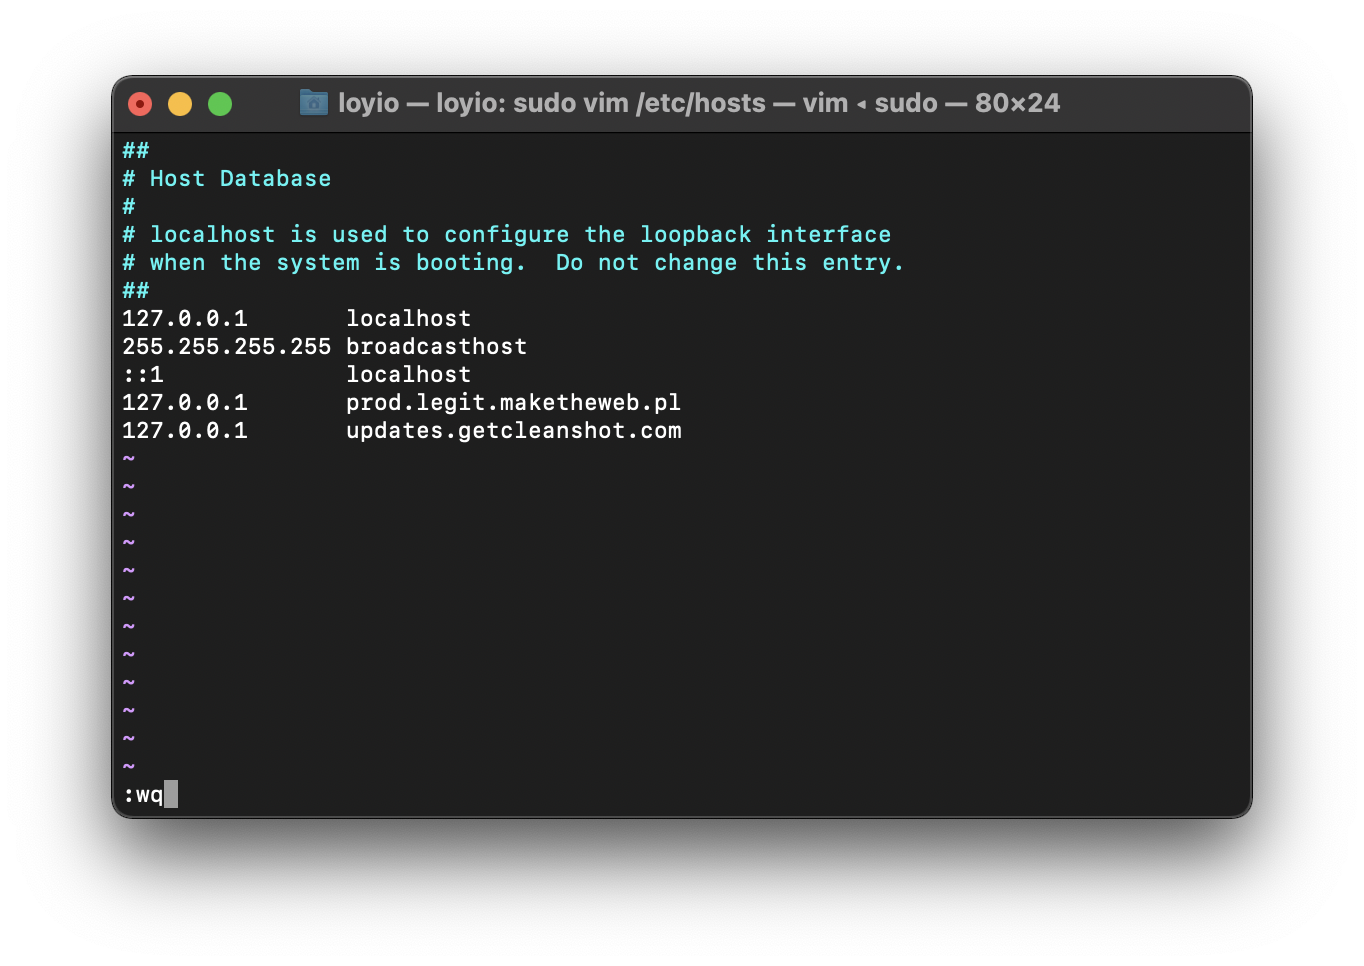Click the first 'localhost' entry after 127.0.0.1

tap(408, 319)
